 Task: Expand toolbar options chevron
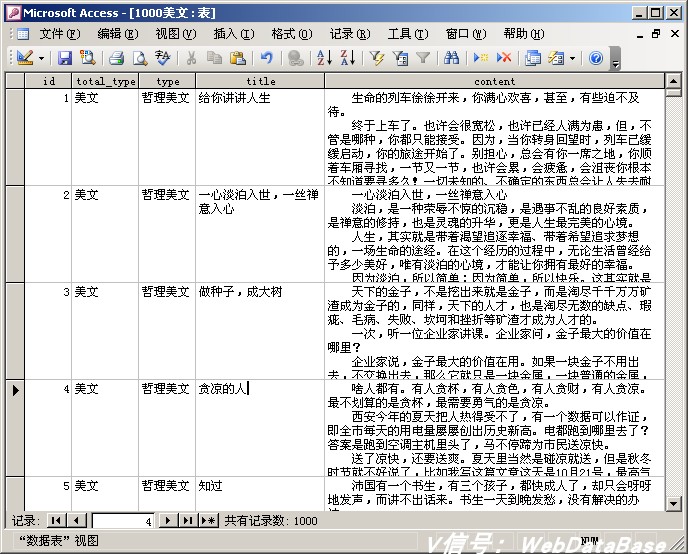coord(615,58)
